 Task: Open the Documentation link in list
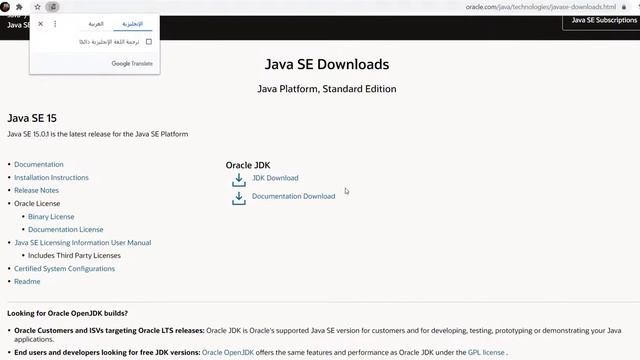point(39,164)
